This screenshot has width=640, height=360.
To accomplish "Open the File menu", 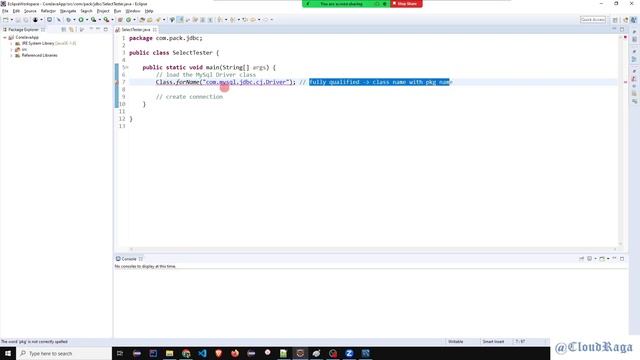I will (5, 11).
